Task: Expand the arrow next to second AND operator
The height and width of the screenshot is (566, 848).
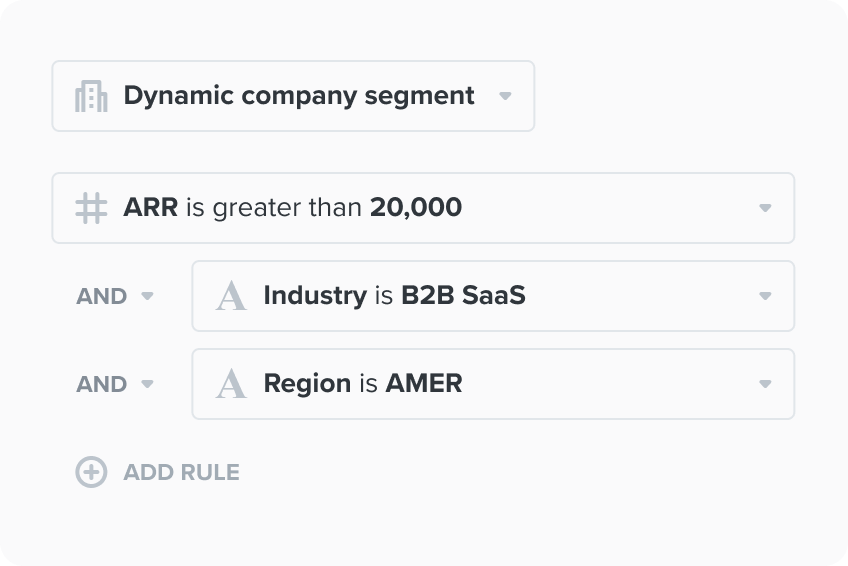Action: (147, 384)
